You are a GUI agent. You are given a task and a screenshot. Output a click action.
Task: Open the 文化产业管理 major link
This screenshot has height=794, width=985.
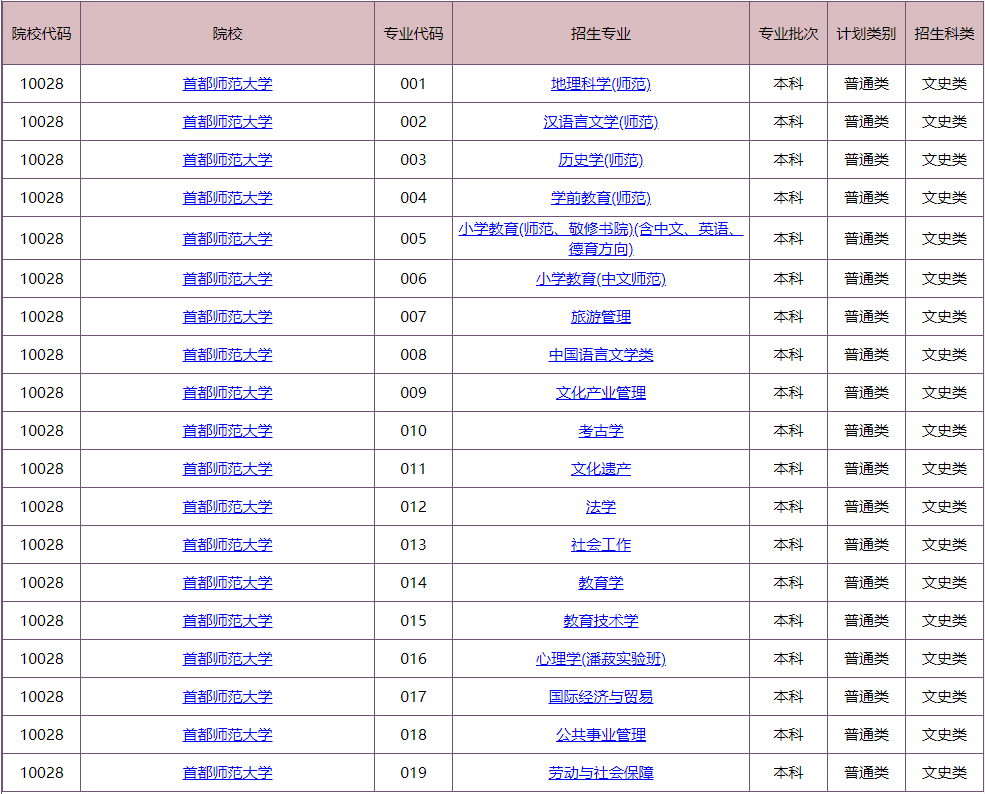601,393
